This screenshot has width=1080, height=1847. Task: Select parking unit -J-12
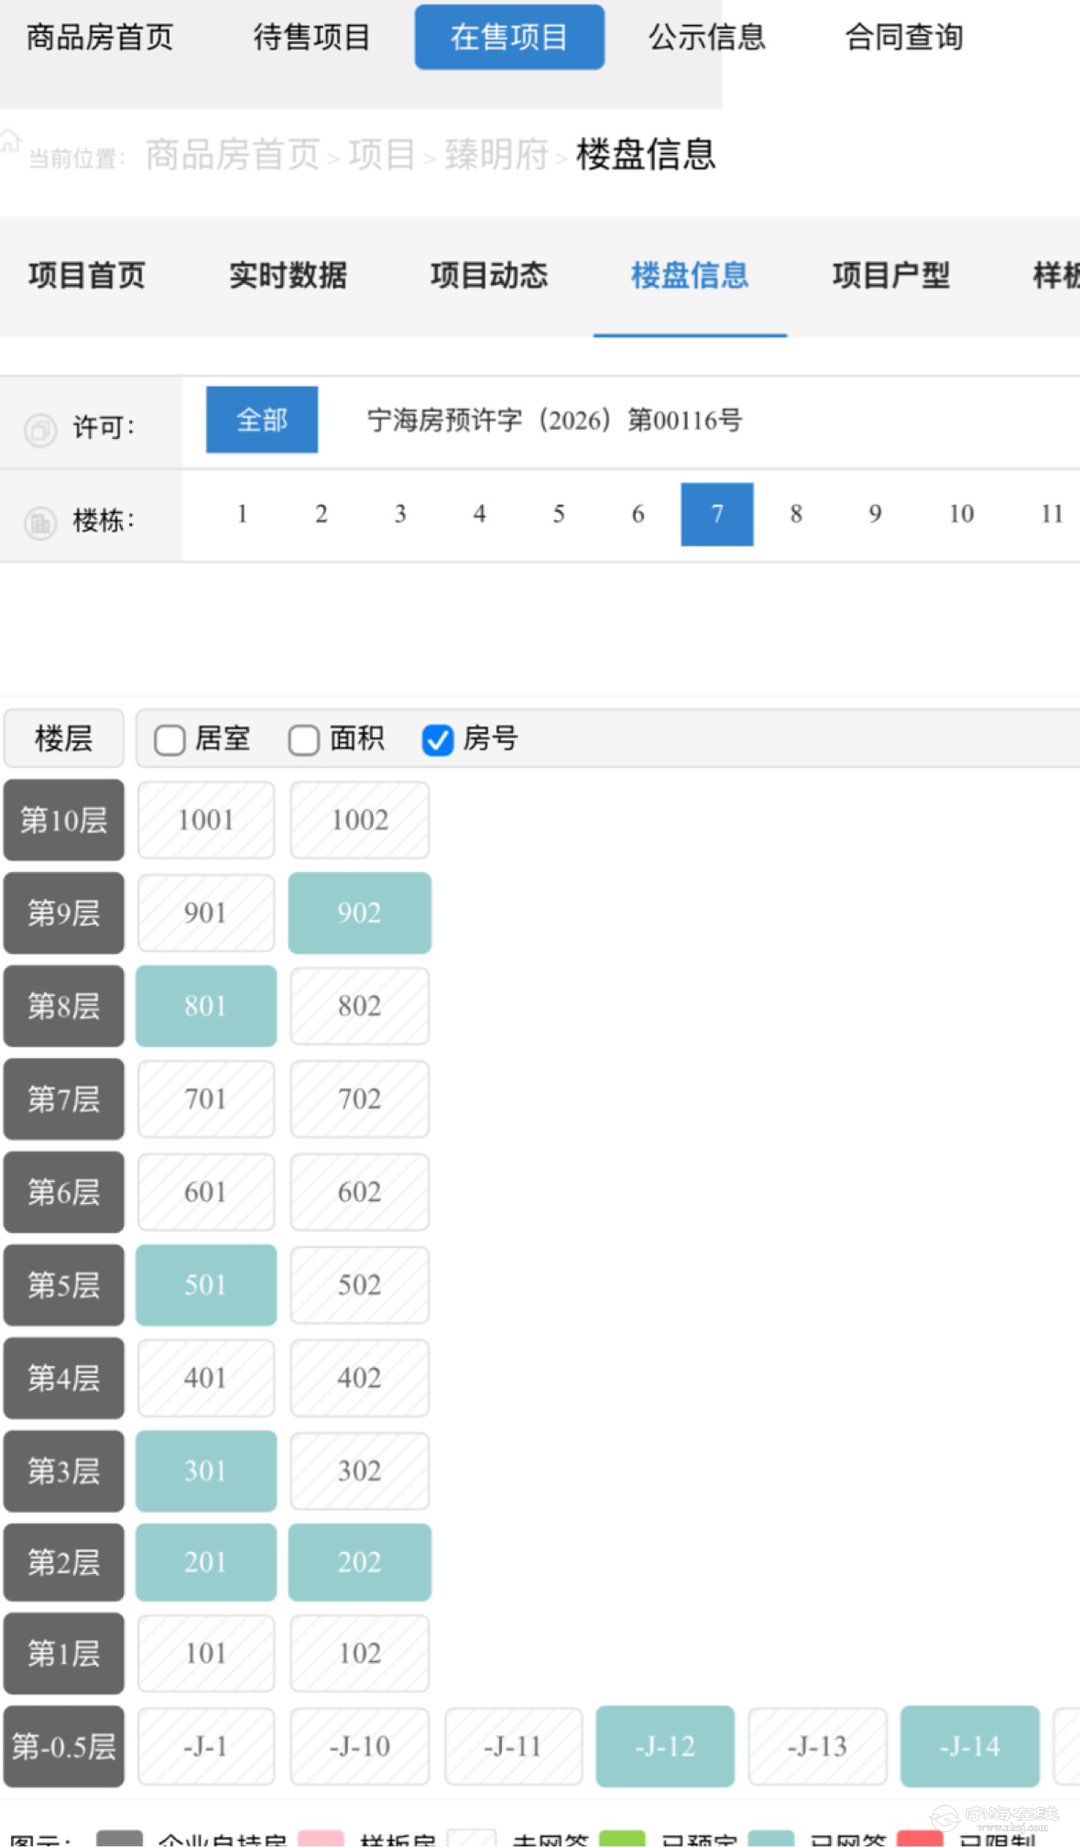pyautogui.click(x=665, y=1747)
